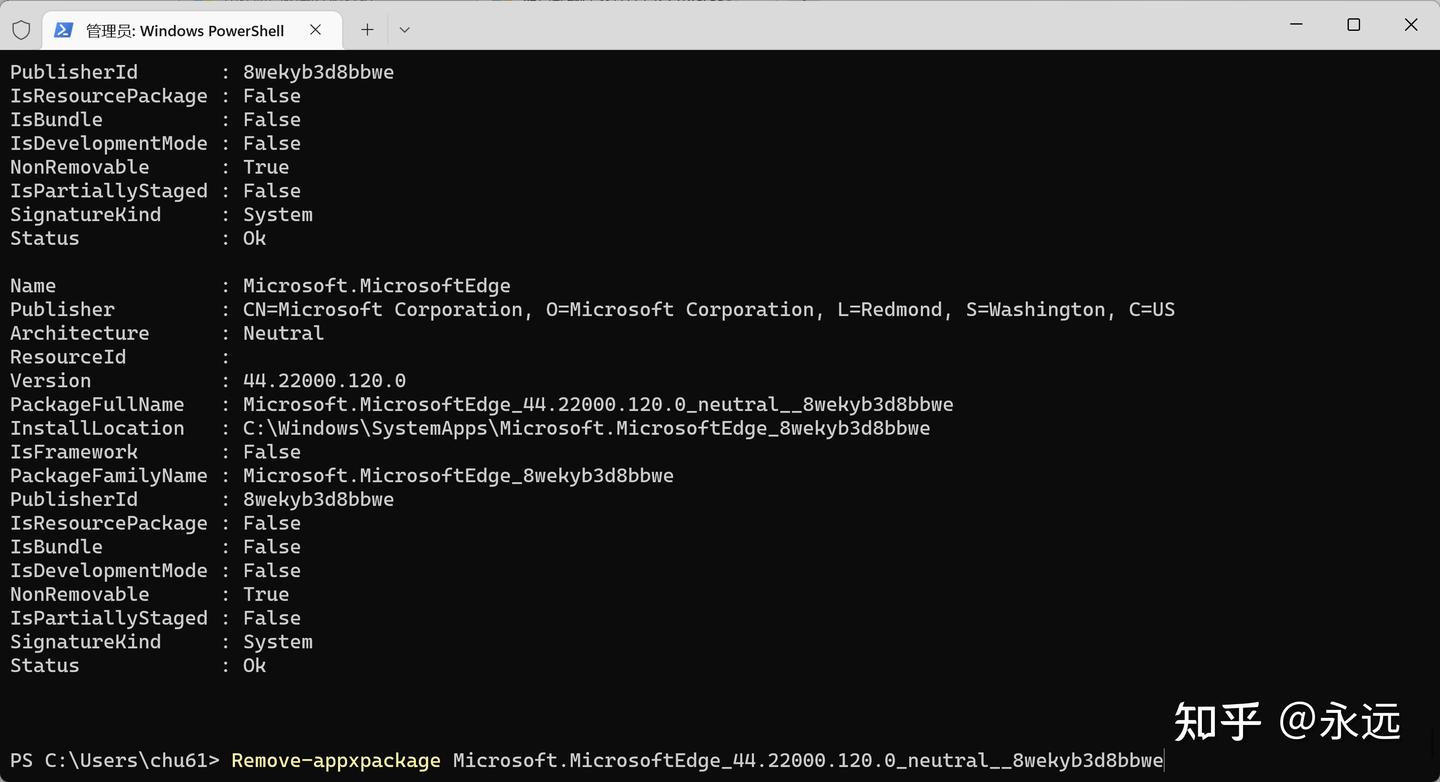Maximize the terminal window
This screenshot has height=782, width=1440.
click(x=1353, y=25)
